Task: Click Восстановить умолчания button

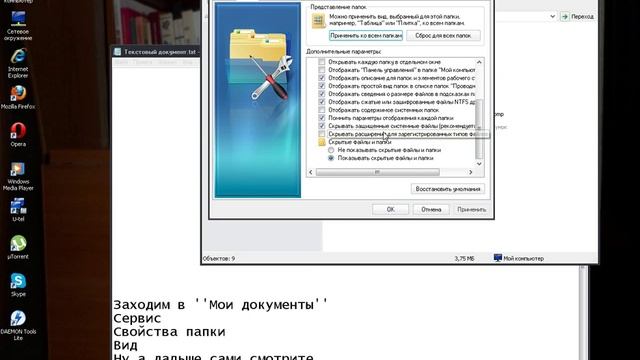Action: click(448, 189)
